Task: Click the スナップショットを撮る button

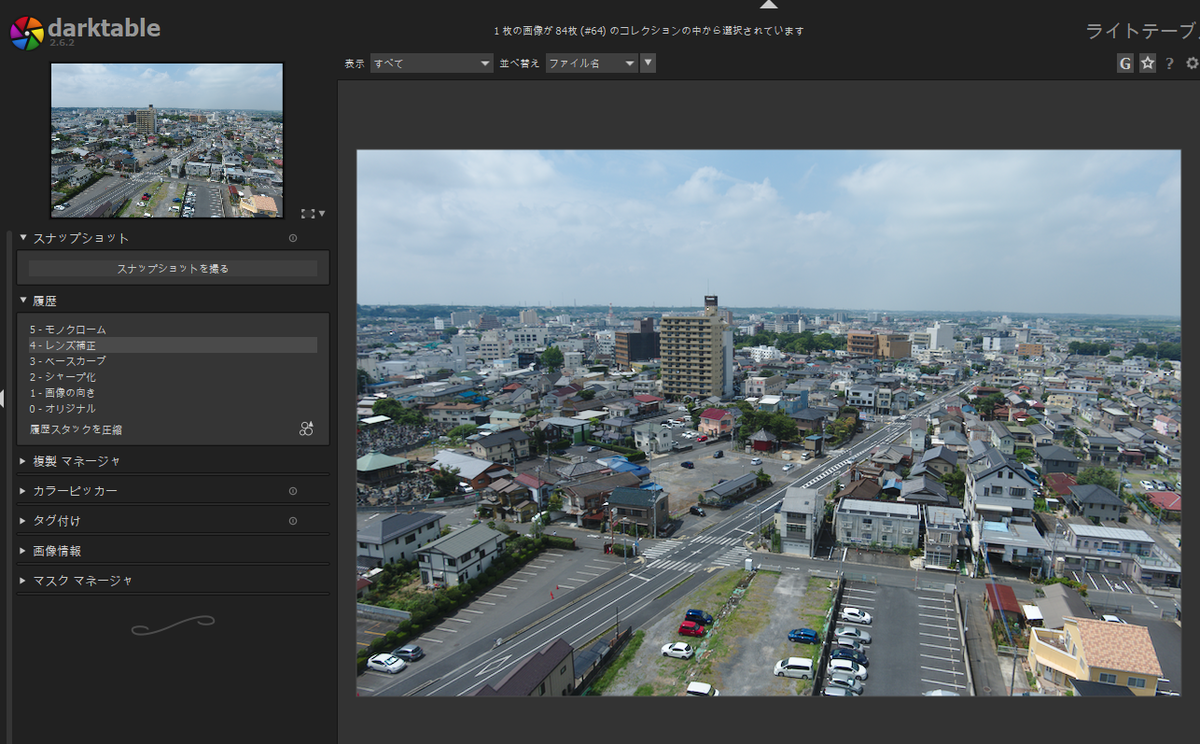Action: click(x=173, y=268)
